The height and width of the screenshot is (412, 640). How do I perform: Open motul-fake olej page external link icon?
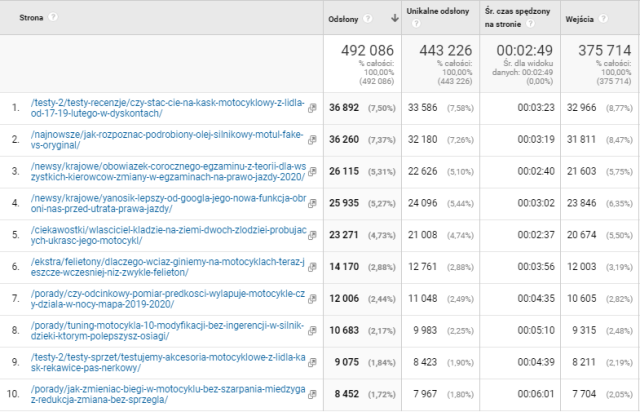(x=312, y=140)
